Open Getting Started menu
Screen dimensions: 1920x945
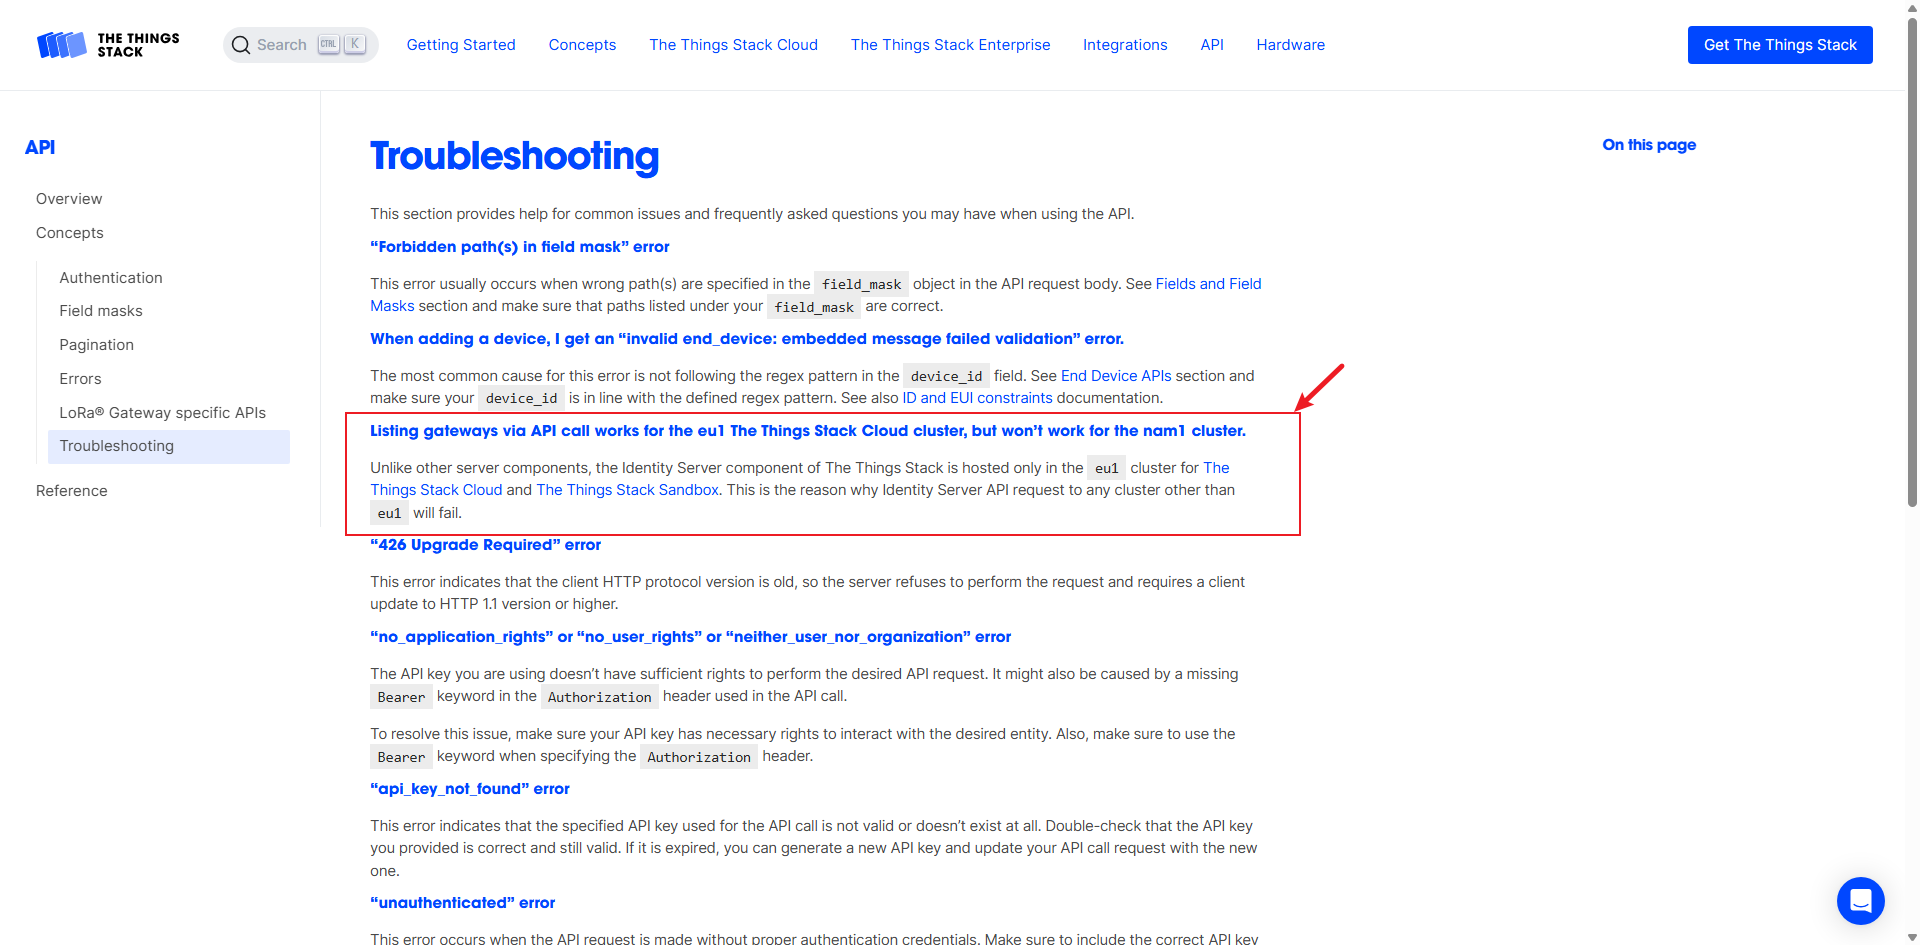(461, 45)
